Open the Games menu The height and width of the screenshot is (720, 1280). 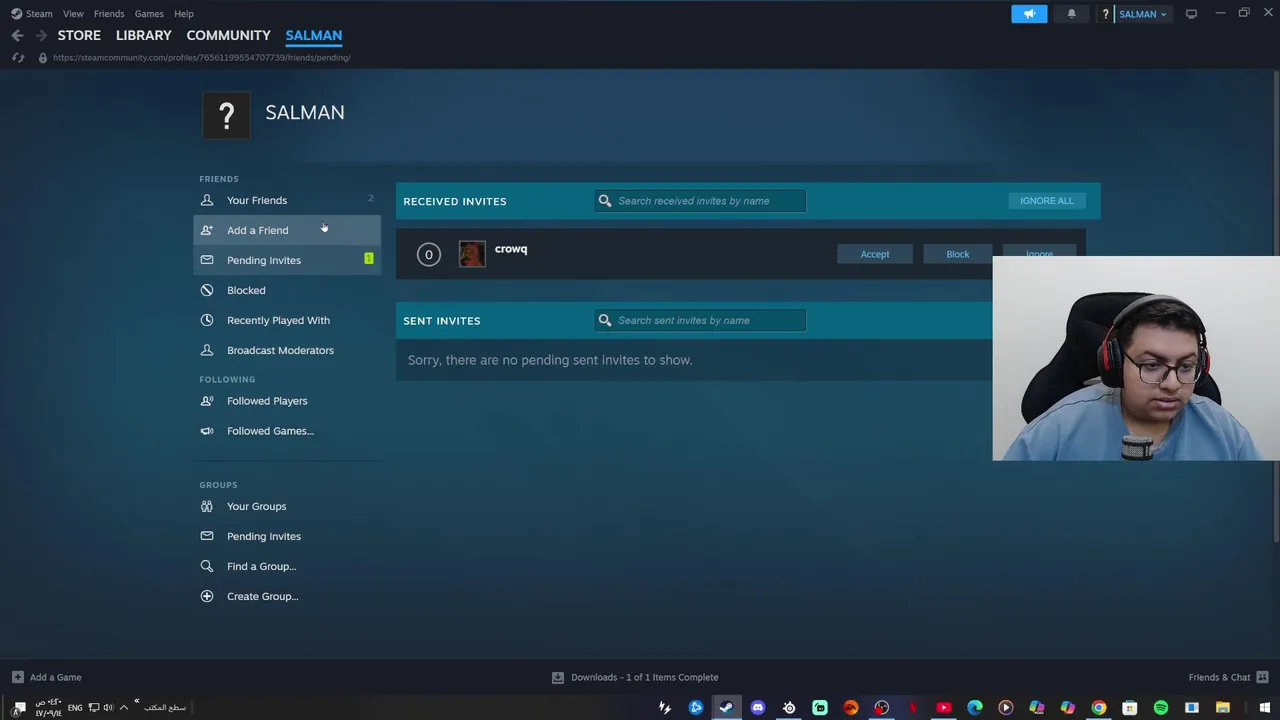[149, 14]
